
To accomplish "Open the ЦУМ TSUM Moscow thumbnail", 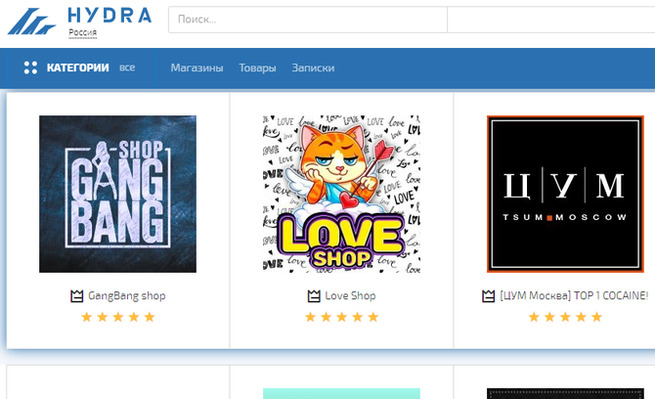I will tap(565, 194).
